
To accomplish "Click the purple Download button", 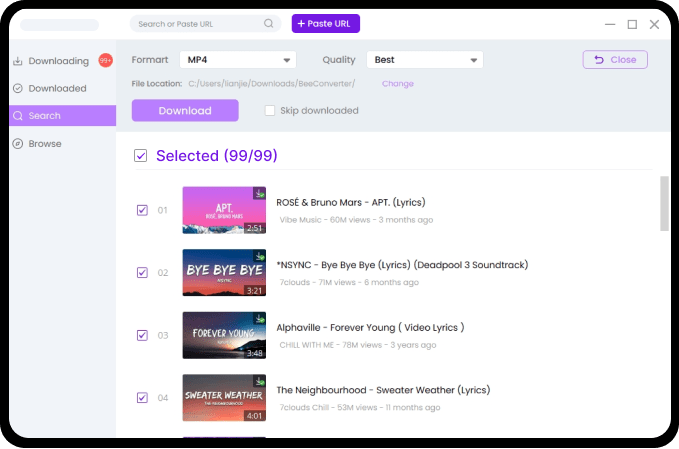I will (x=185, y=110).
